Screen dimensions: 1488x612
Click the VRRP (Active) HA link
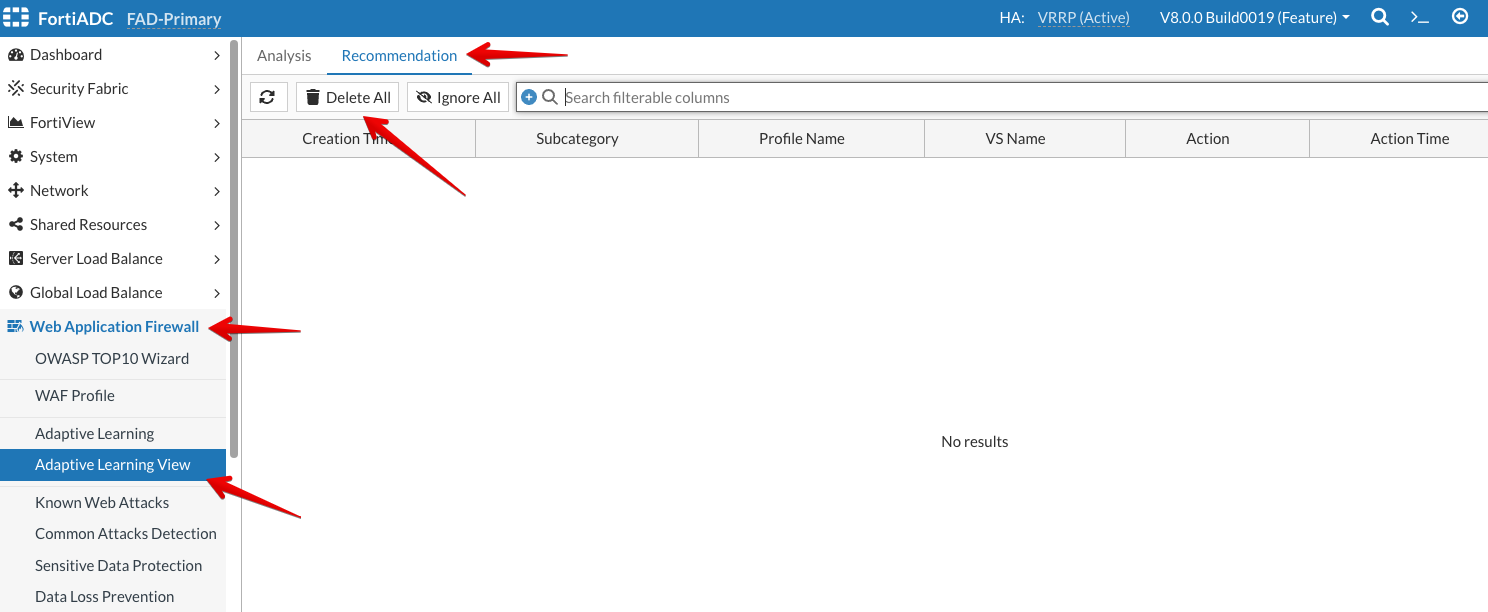point(1083,18)
